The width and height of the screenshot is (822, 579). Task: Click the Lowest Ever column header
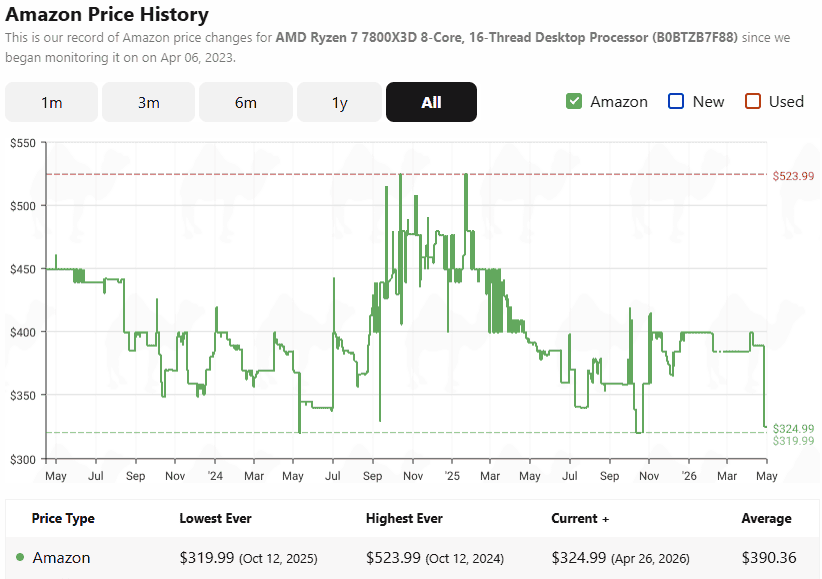215,519
